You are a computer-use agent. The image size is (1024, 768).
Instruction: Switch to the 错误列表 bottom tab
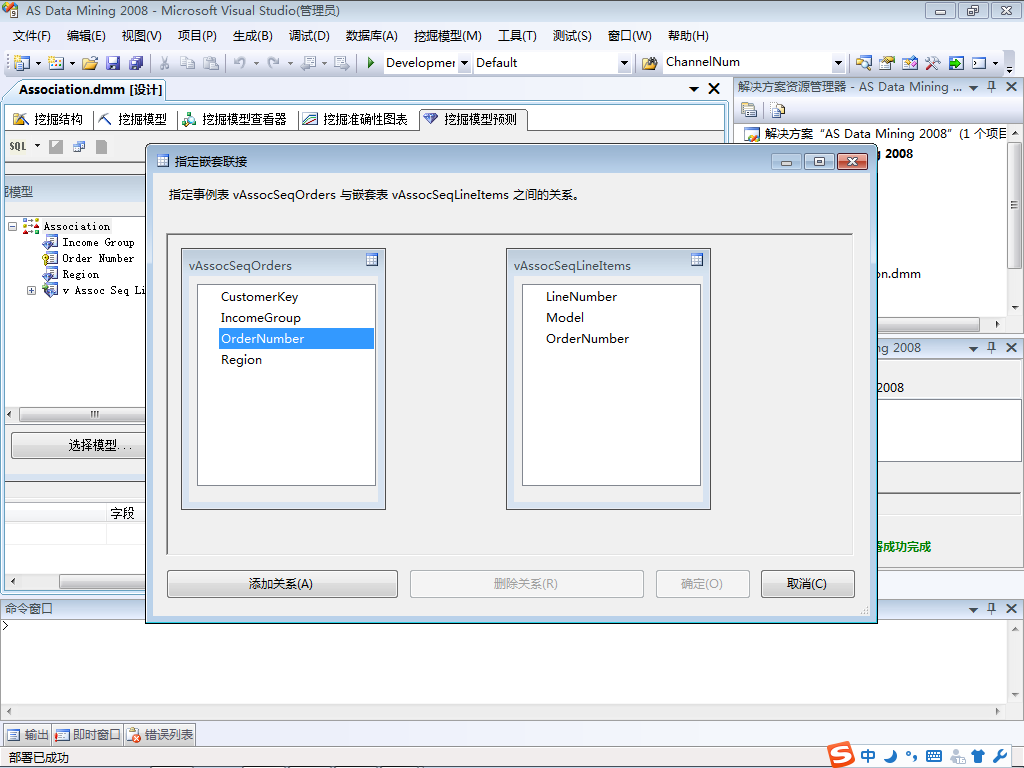160,735
